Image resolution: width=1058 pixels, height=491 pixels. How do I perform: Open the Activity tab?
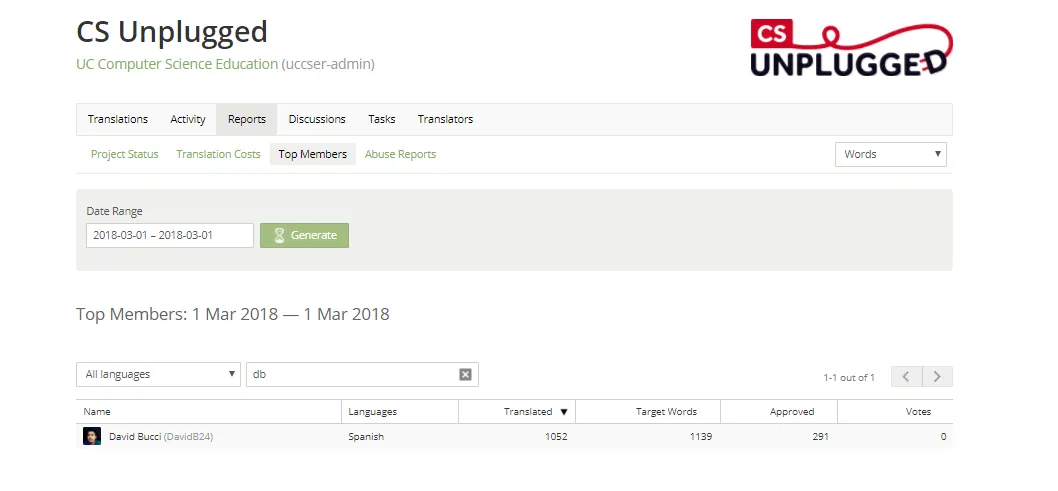(188, 119)
